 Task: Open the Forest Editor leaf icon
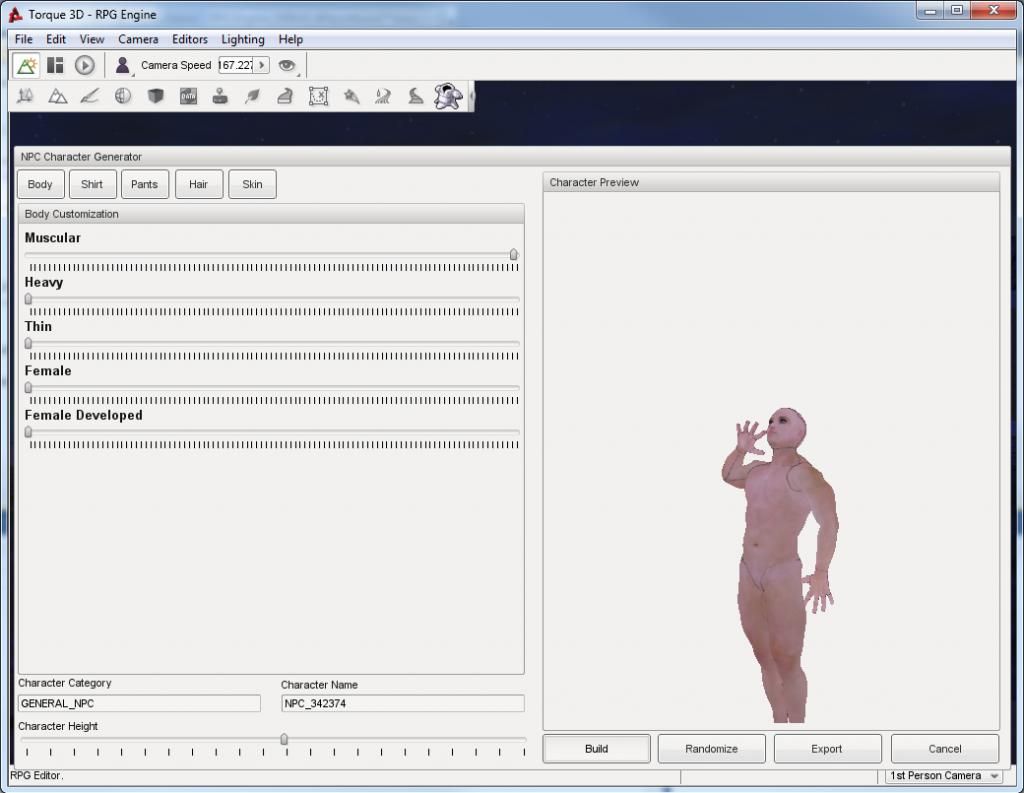[253, 96]
